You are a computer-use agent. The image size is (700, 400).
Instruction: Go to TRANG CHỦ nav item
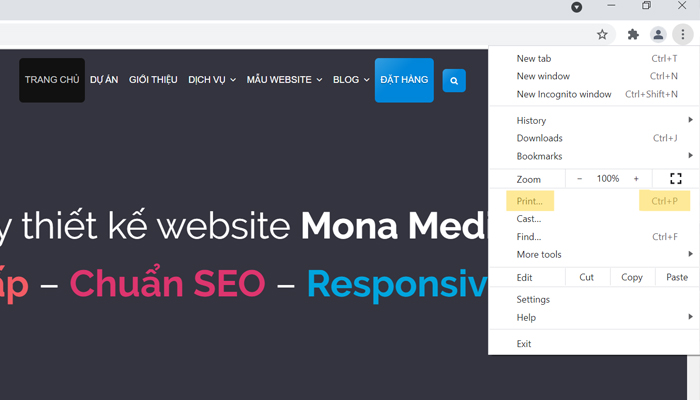tap(52, 80)
